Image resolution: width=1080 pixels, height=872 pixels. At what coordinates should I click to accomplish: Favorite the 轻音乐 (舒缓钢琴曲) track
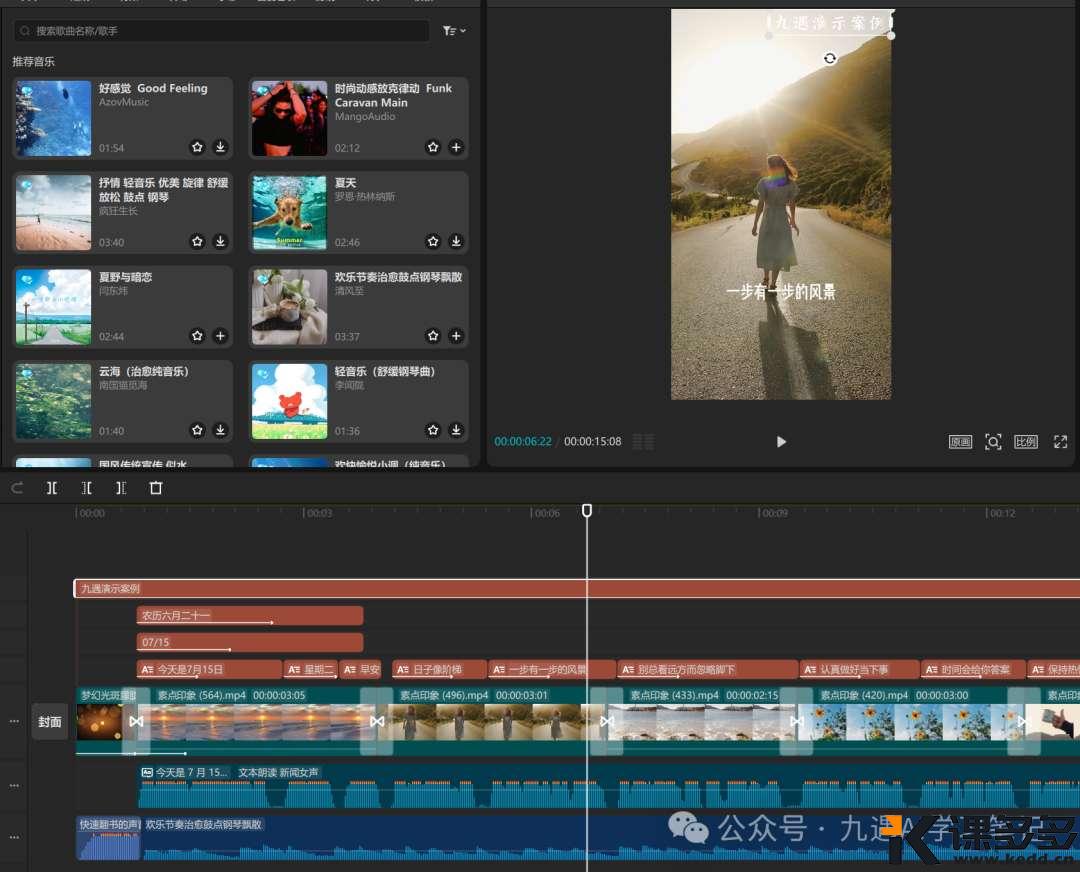[433, 430]
